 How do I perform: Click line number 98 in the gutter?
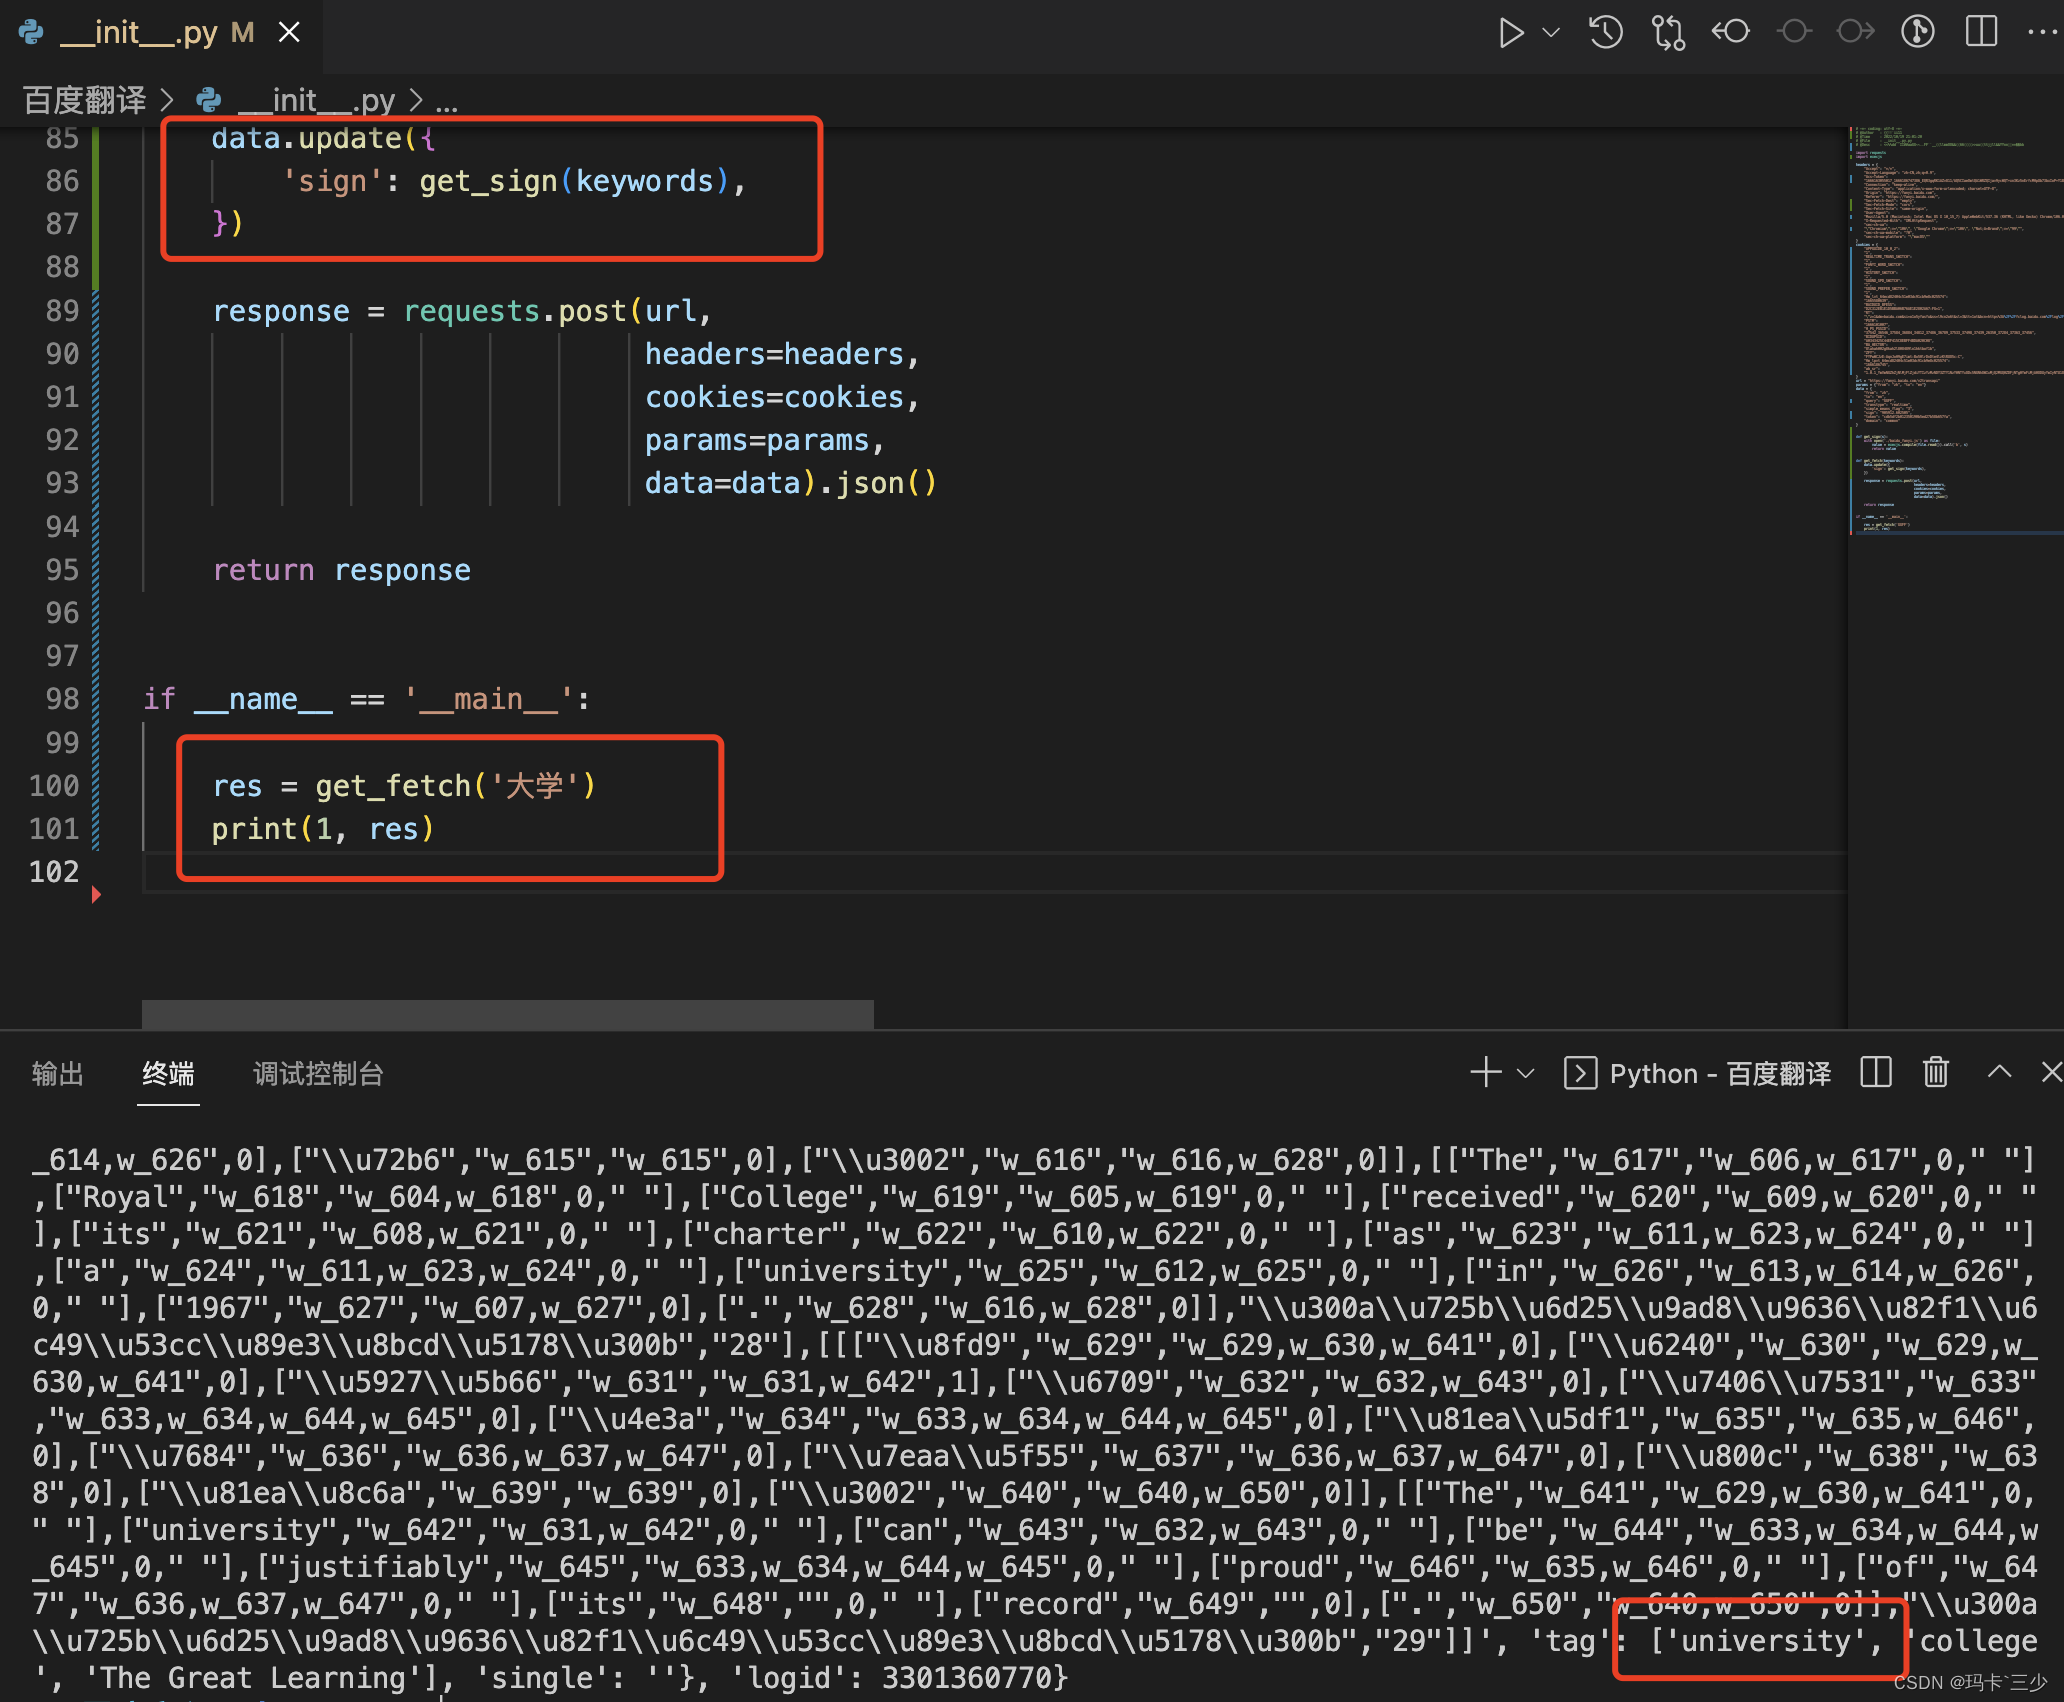pyautogui.click(x=61, y=698)
